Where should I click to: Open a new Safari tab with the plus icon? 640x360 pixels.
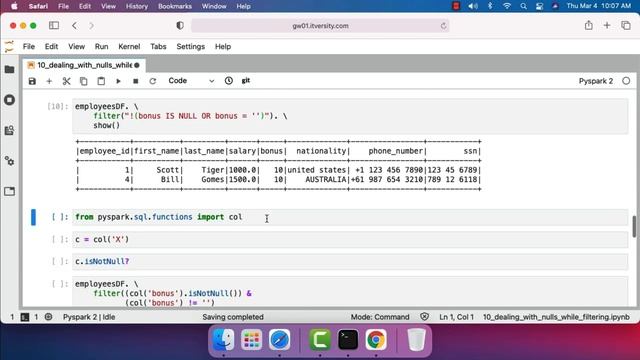[607, 25]
